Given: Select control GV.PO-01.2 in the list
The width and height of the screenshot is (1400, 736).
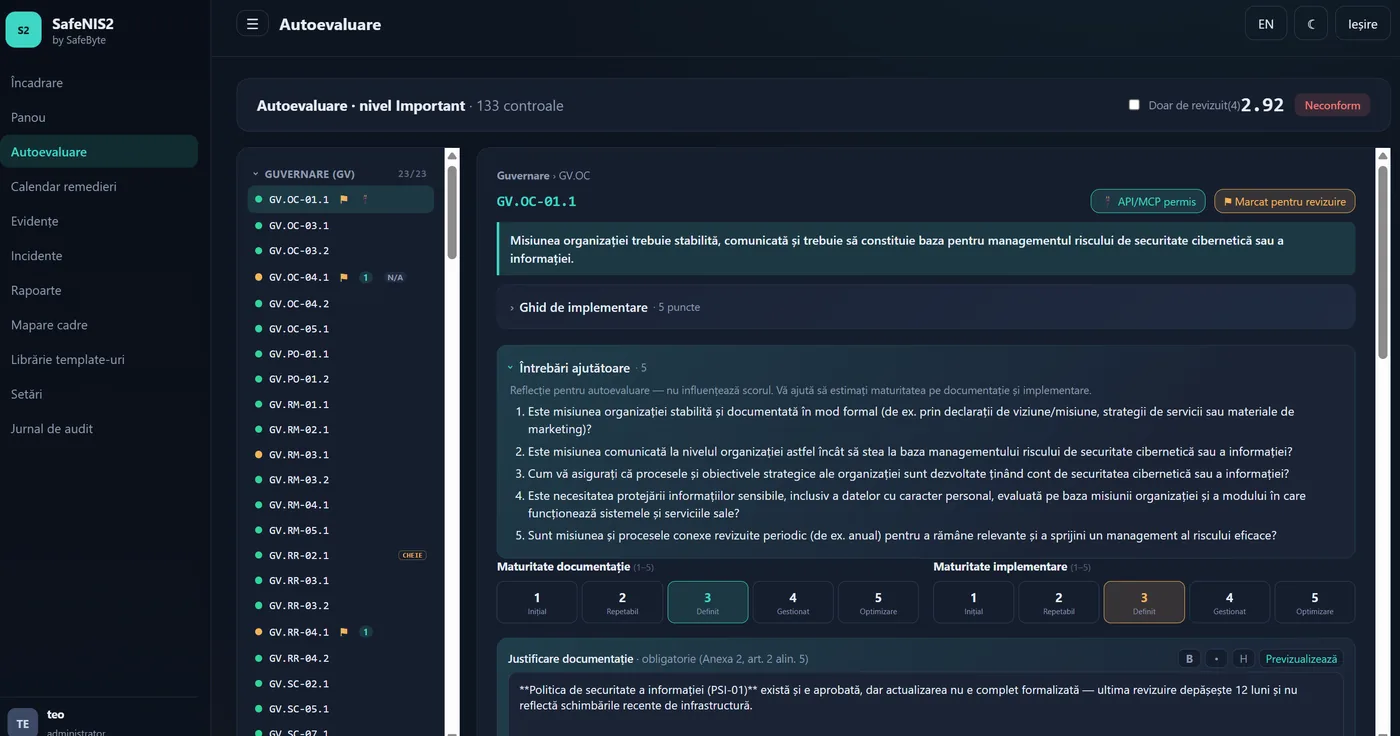Looking at the screenshot, I should point(341,379).
